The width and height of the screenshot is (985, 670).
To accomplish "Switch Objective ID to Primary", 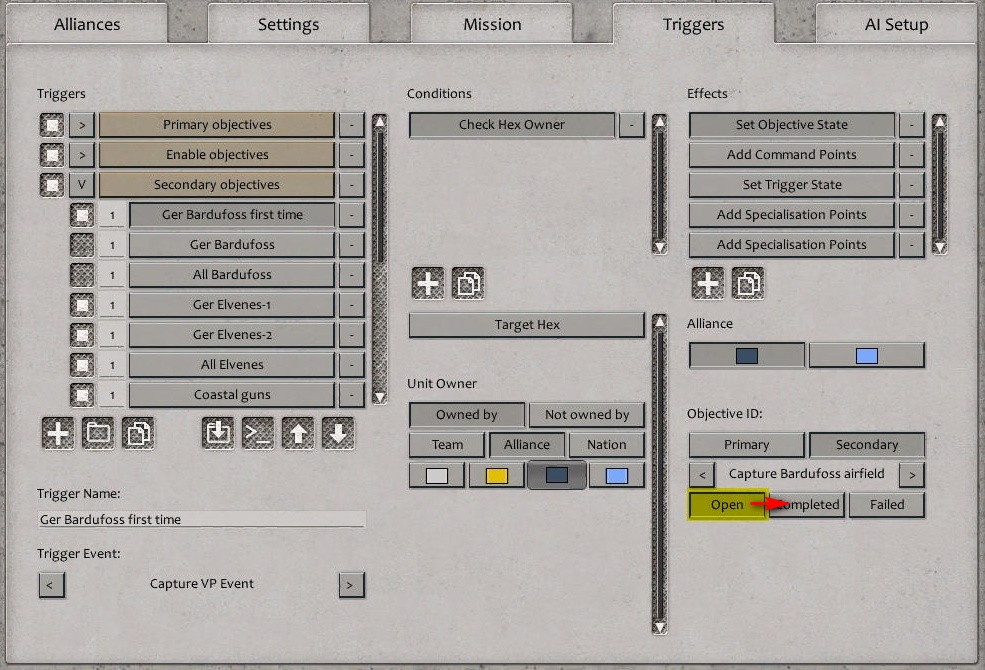I will point(746,444).
